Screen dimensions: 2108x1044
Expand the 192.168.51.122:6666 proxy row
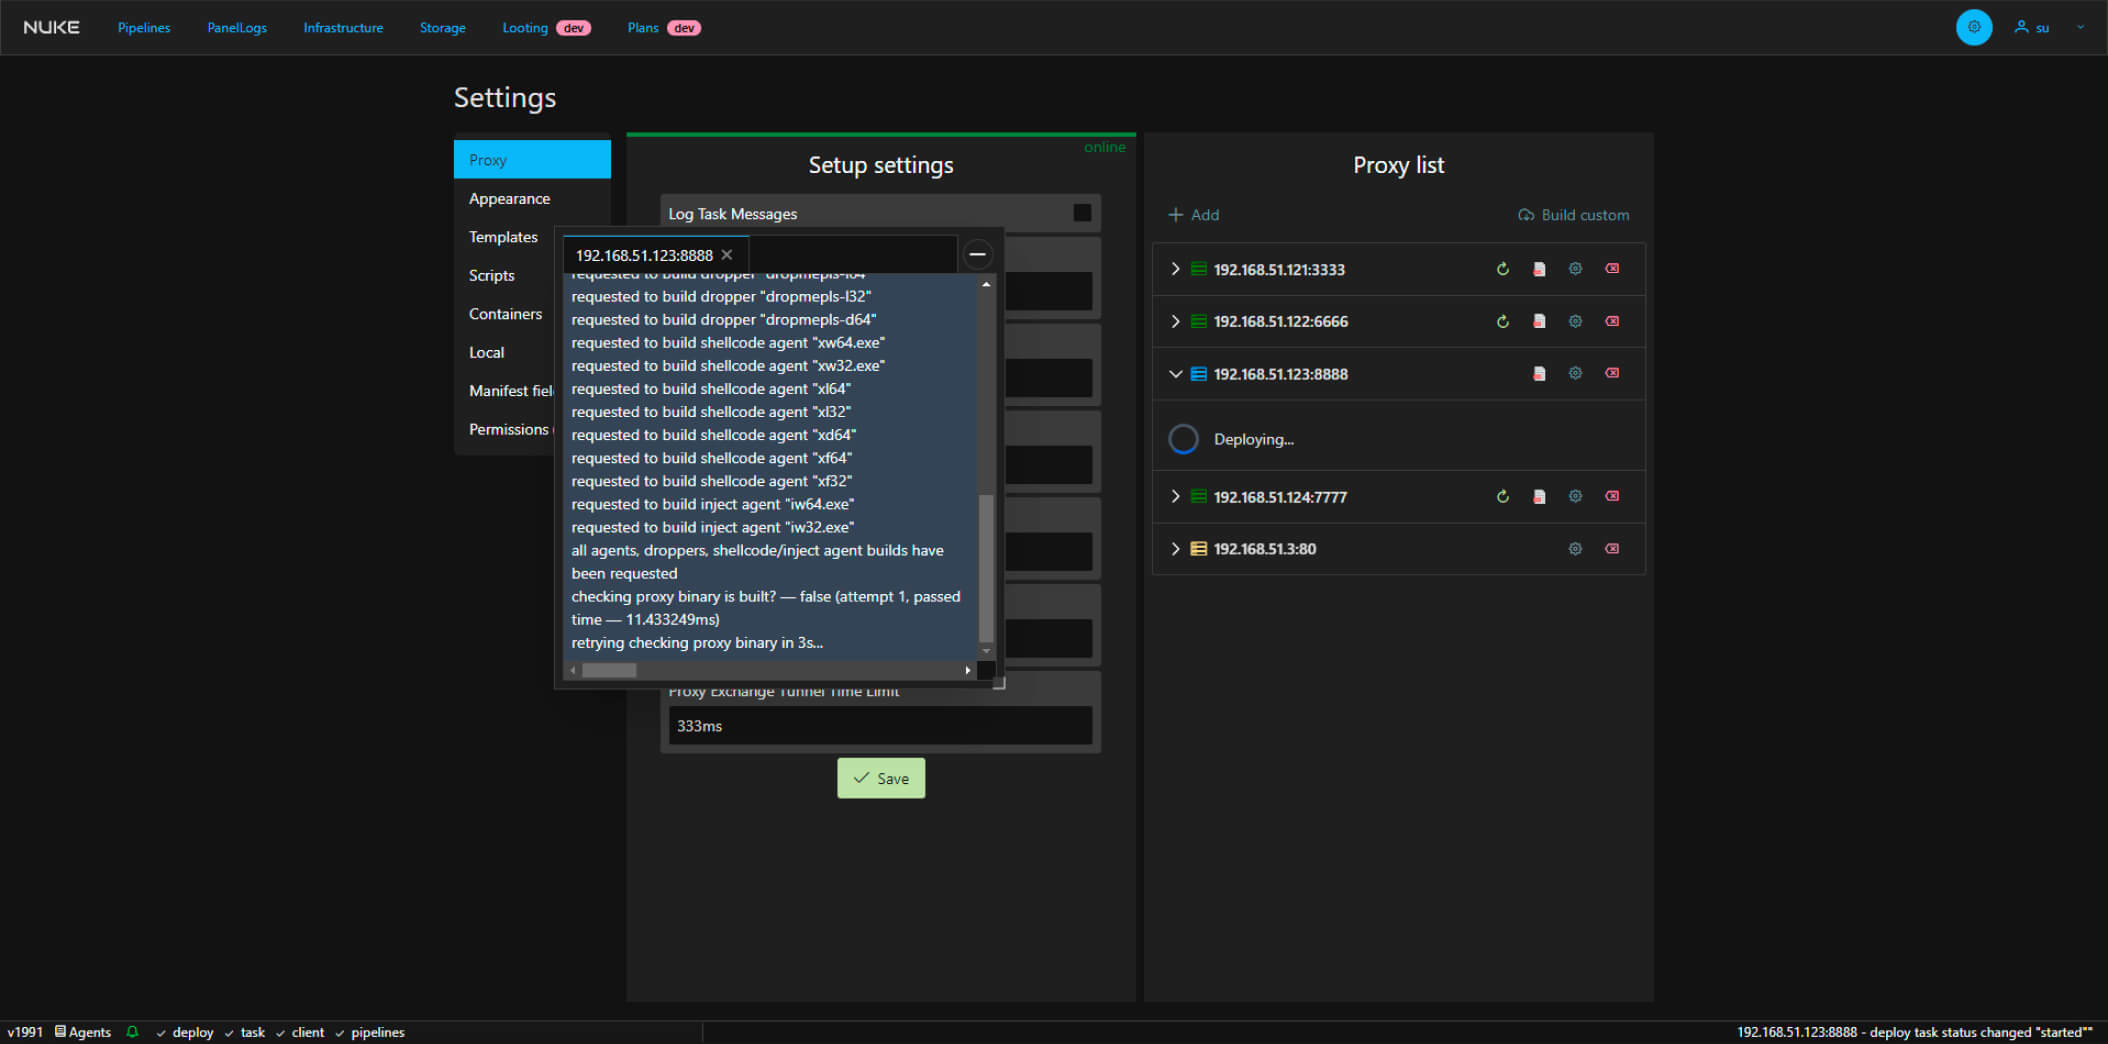[x=1175, y=321]
